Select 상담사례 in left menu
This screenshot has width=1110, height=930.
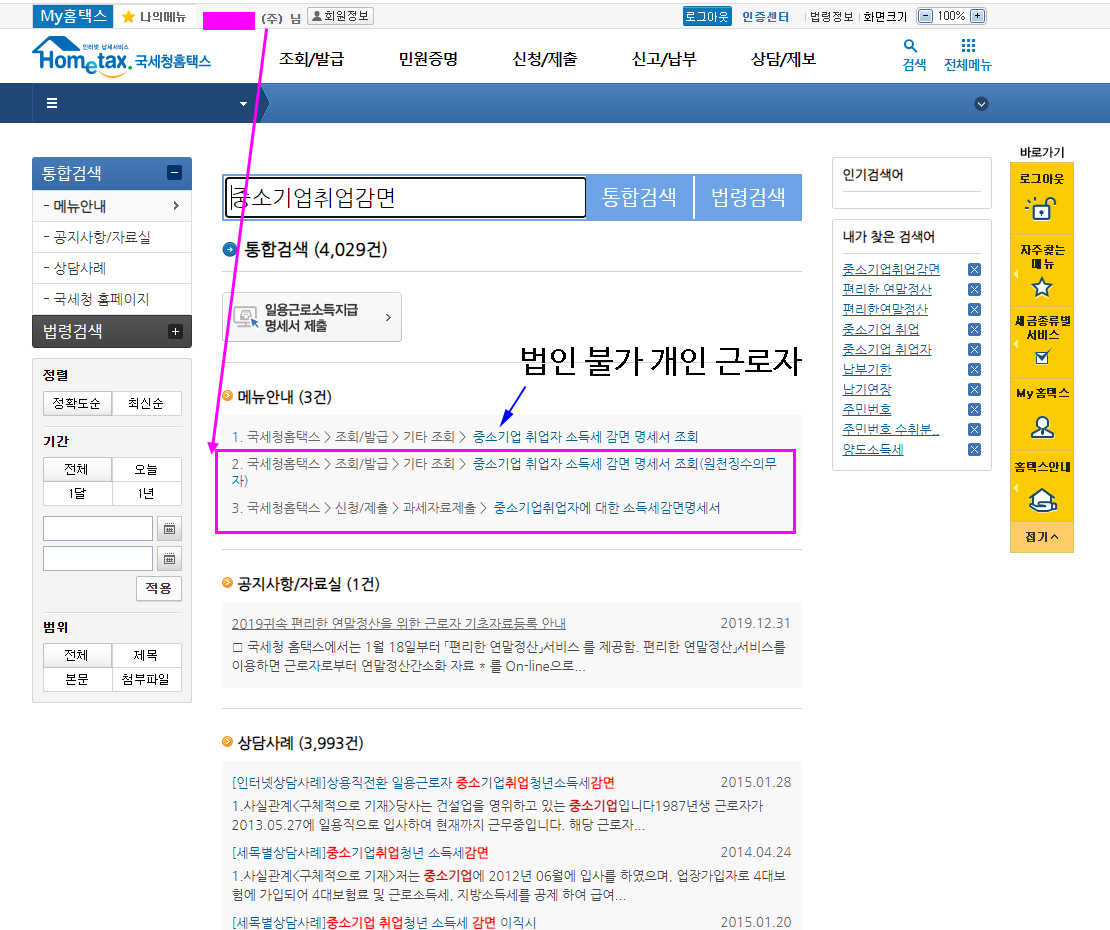point(112,268)
